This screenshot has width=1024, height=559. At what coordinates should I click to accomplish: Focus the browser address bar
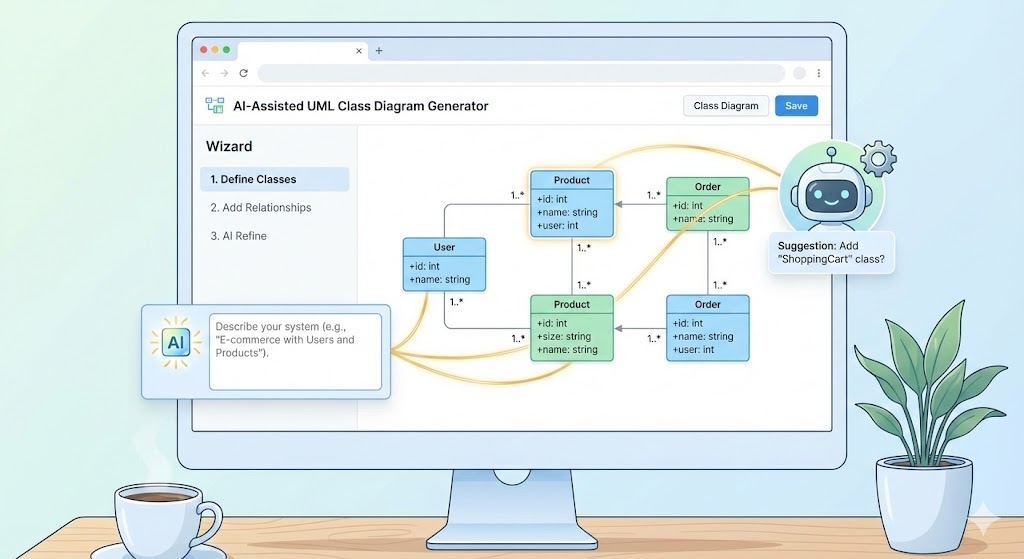520,73
